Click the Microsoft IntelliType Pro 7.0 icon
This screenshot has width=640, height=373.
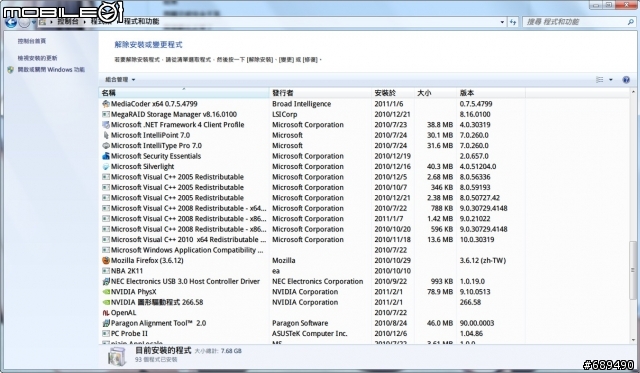point(106,146)
